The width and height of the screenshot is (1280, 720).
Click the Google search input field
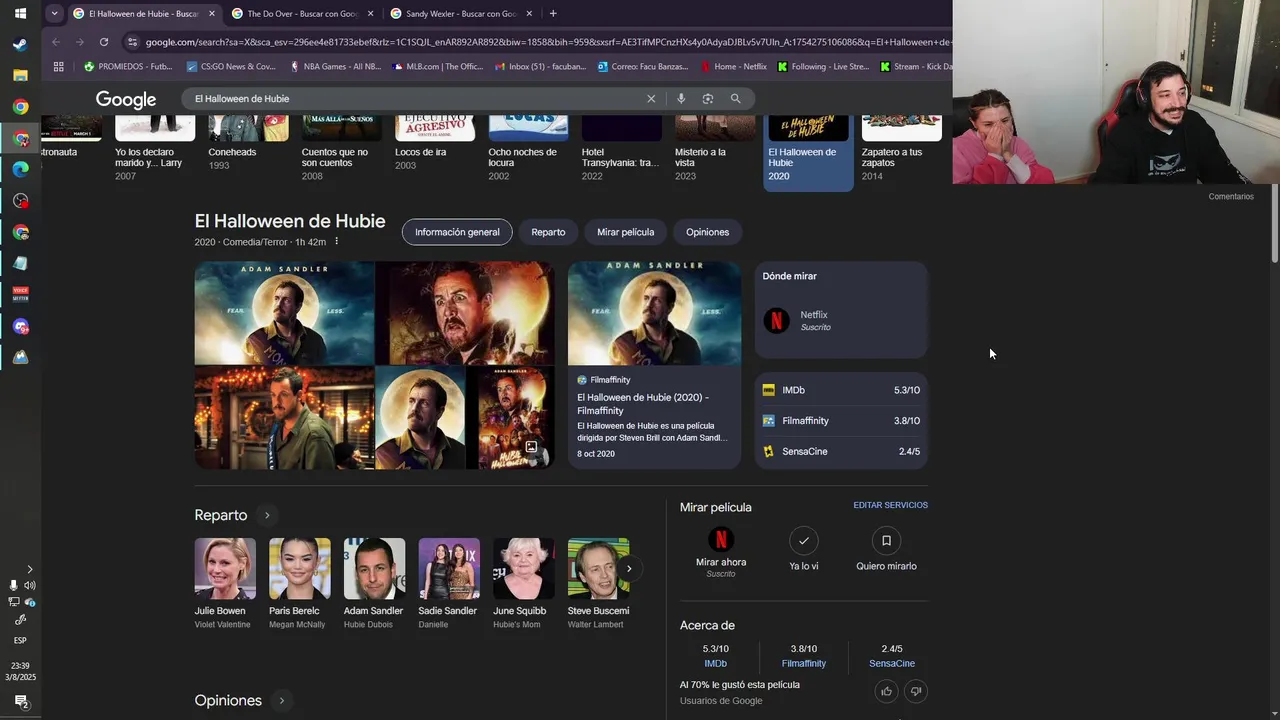coord(417,99)
